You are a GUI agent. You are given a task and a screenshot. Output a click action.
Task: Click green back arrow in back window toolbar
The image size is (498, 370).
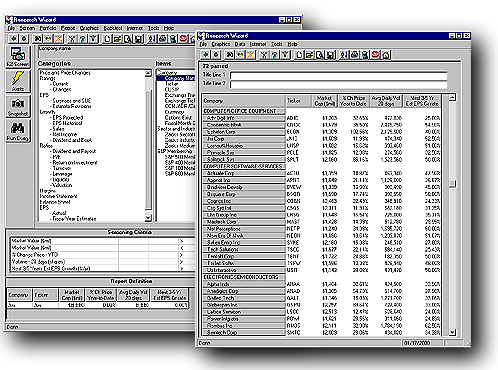(x=13, y=39)
